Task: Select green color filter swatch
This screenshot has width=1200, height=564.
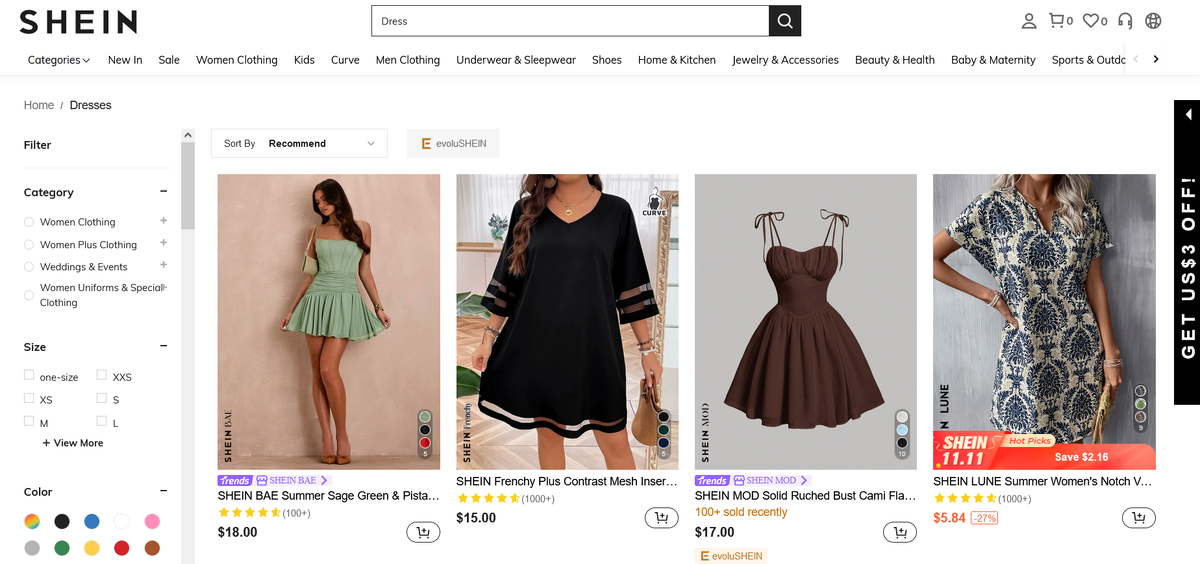Action: pyautogui.click(x=62, y=548)
